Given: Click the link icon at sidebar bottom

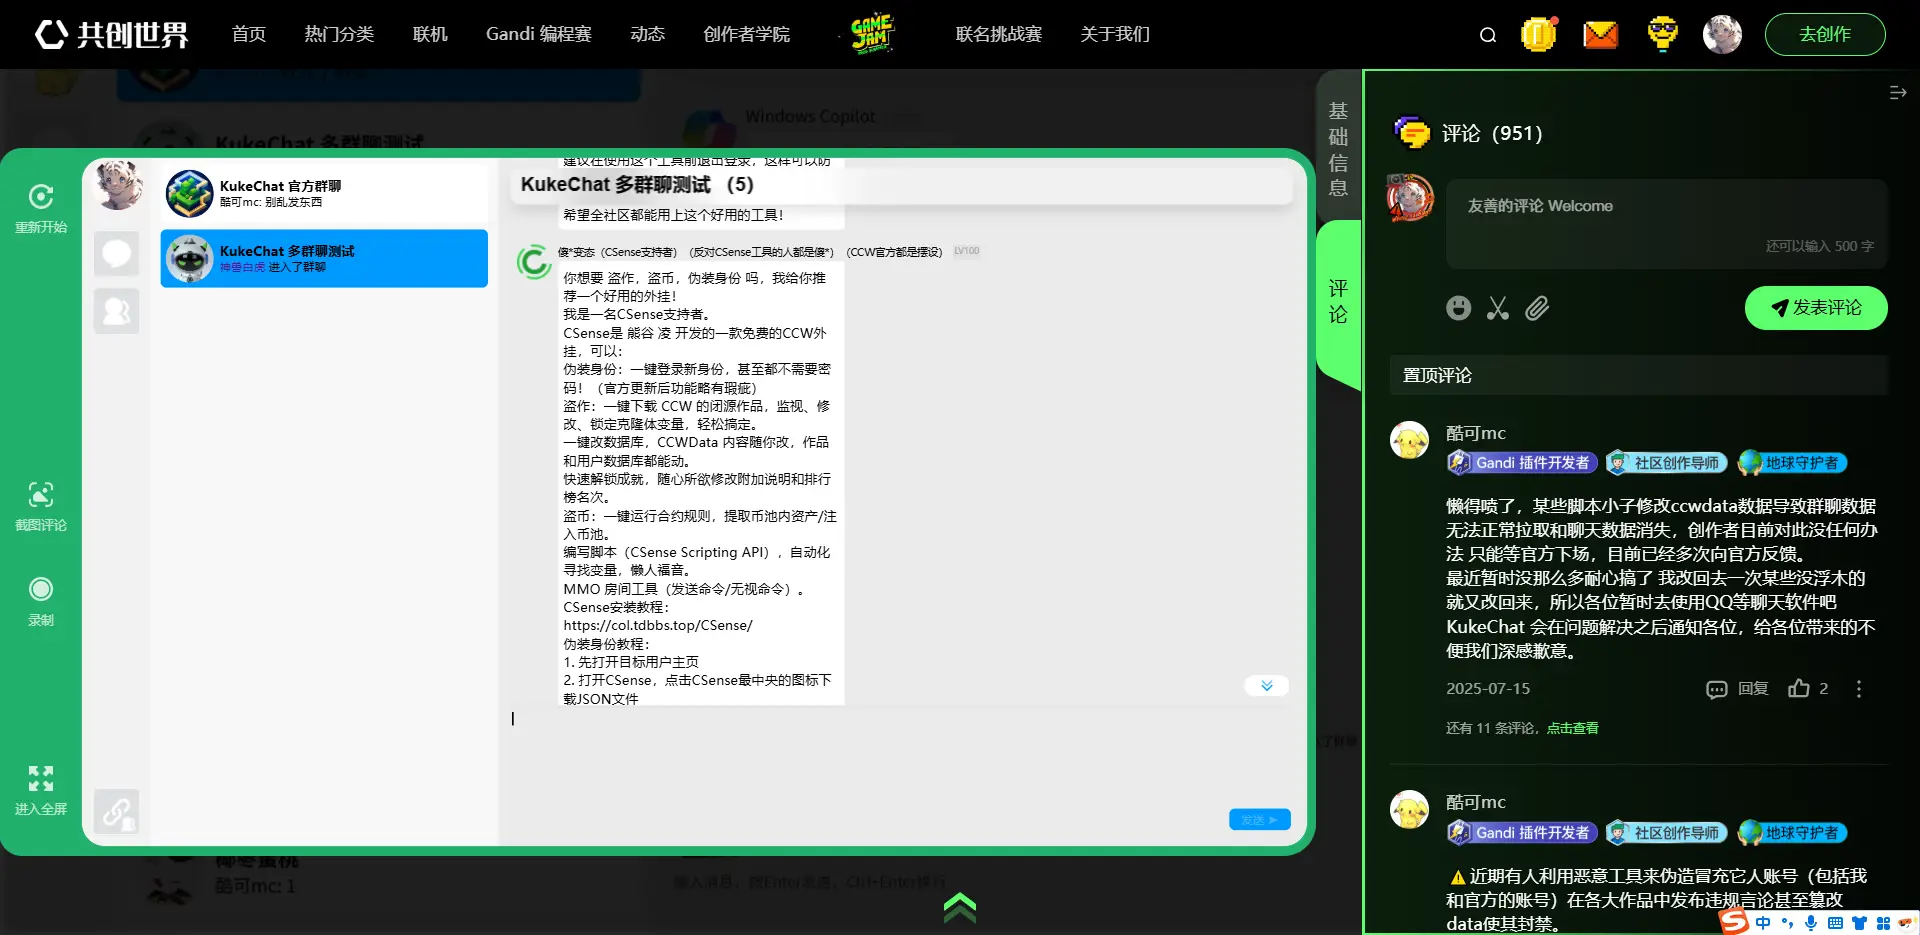Looking at the screenshot, I should click(116, 811).
